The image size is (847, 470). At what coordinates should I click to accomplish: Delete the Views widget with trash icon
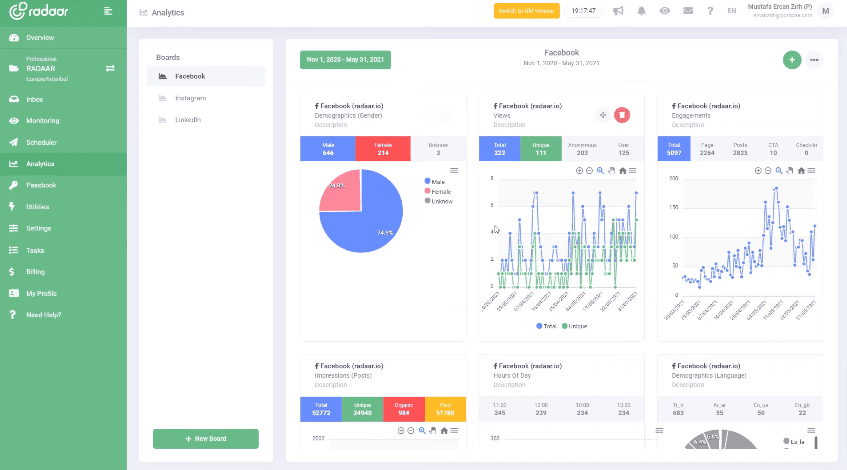tap(622, 115)
